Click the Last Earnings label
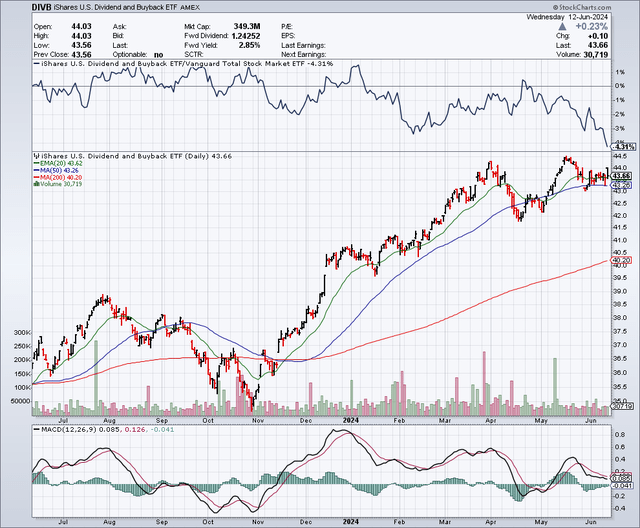640x528 pixels. click(x=303, y=45)
